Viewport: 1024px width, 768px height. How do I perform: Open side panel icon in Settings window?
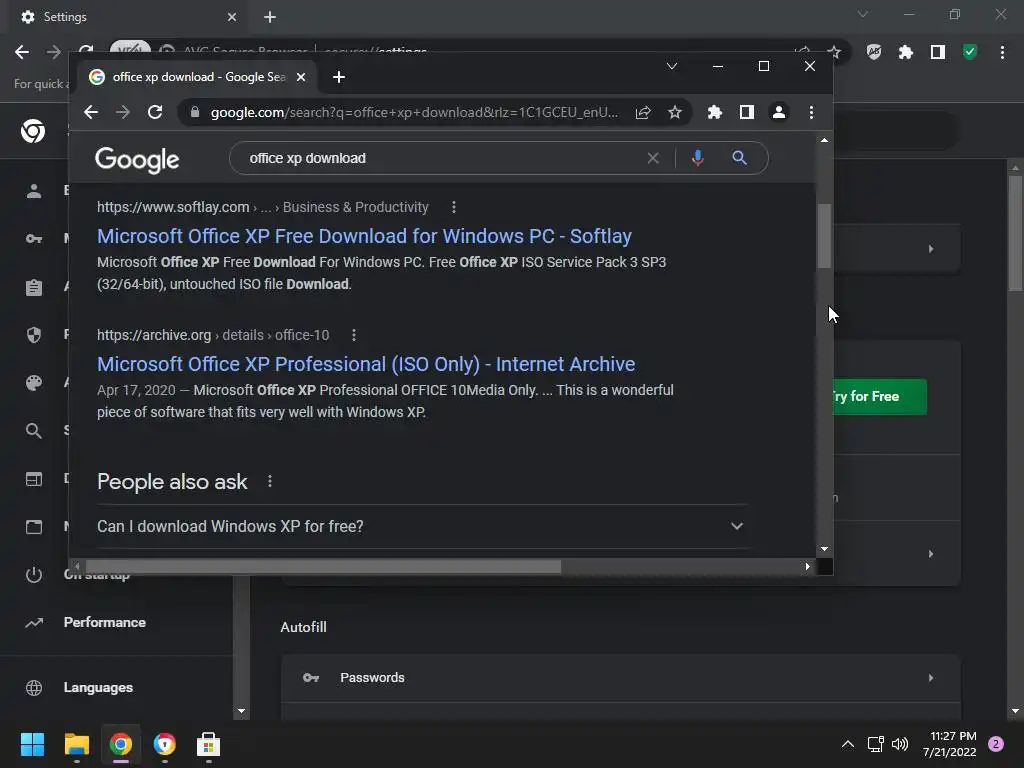(938, 52)
